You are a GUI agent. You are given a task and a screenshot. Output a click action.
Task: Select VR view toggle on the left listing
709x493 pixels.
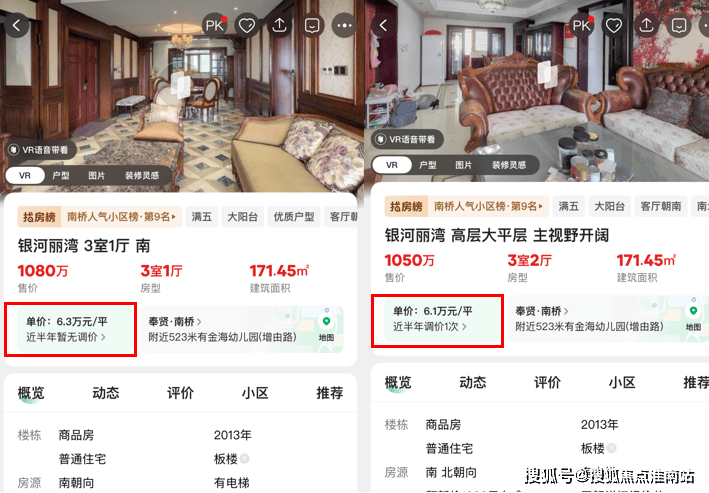click(x=25, y=175)
